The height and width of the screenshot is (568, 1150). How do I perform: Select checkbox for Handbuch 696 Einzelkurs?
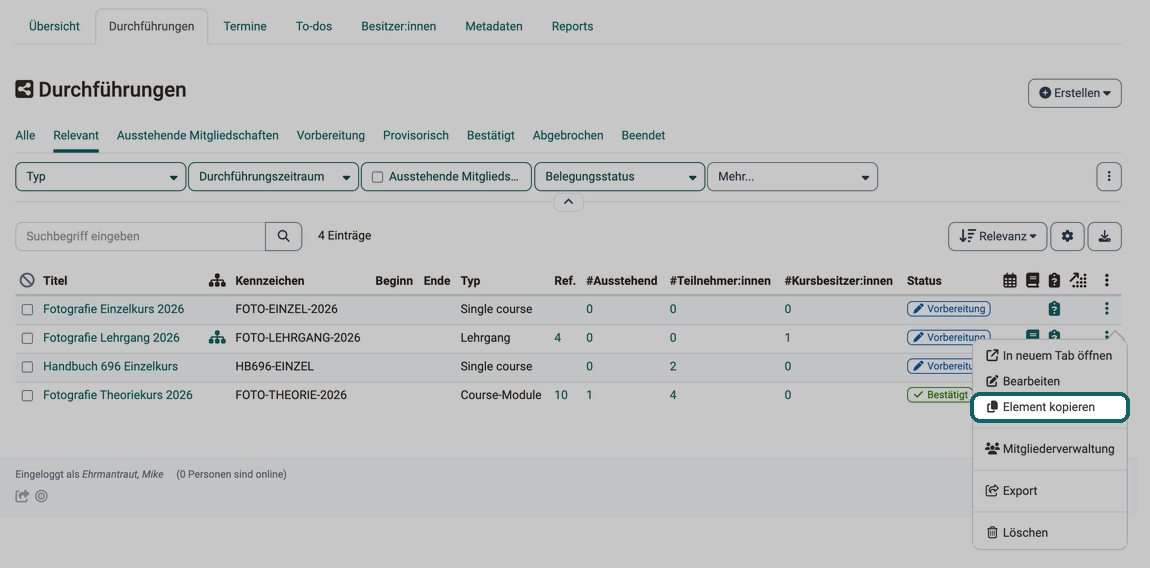[x=27, y=367]
